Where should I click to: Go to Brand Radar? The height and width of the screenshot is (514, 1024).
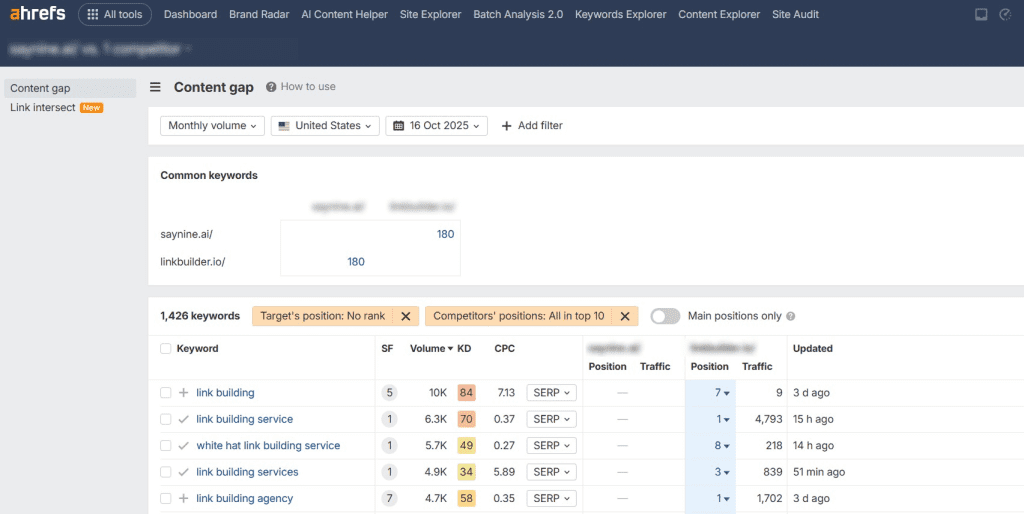259,14
